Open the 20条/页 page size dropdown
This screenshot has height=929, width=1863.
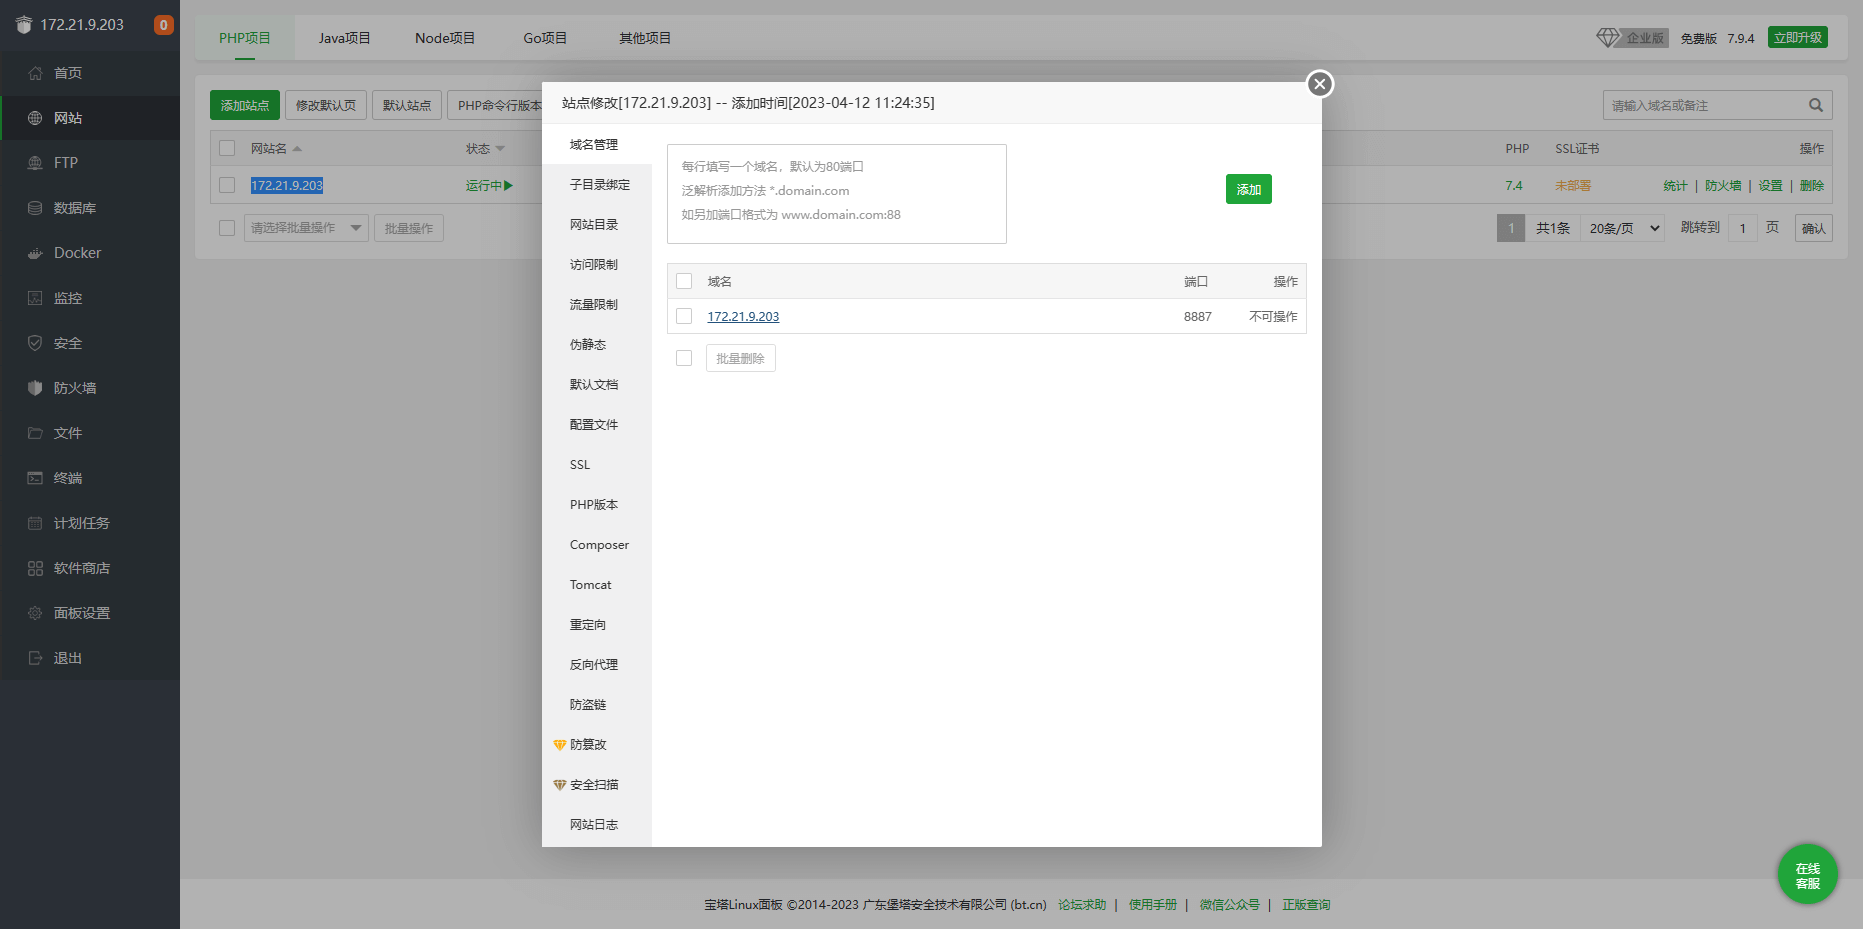click(x=1622, y=227)
